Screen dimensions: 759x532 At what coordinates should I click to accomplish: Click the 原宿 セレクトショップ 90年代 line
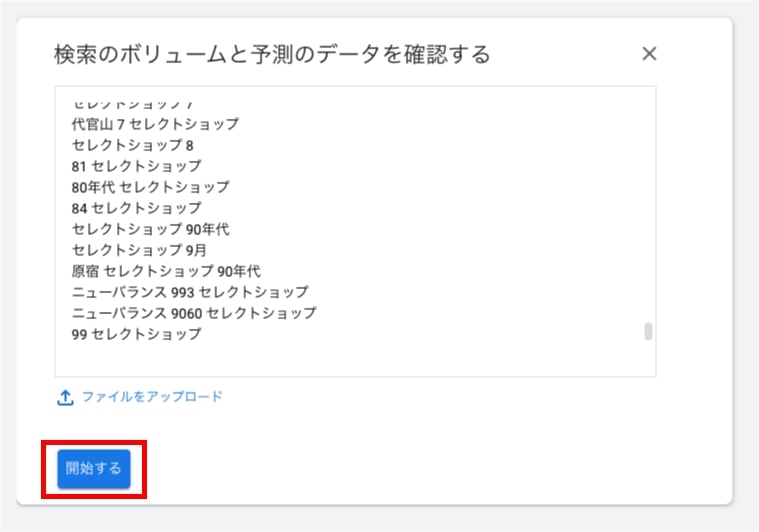(x=166, y=271)
